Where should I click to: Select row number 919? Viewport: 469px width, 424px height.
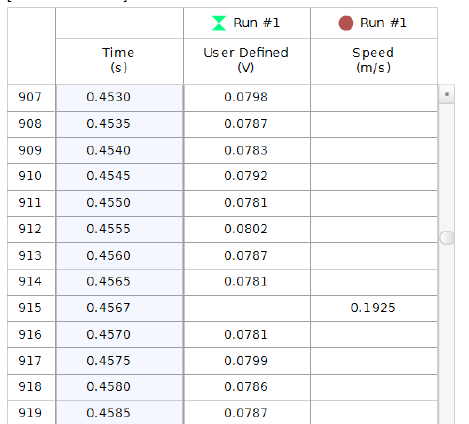(x=31, y=413)
